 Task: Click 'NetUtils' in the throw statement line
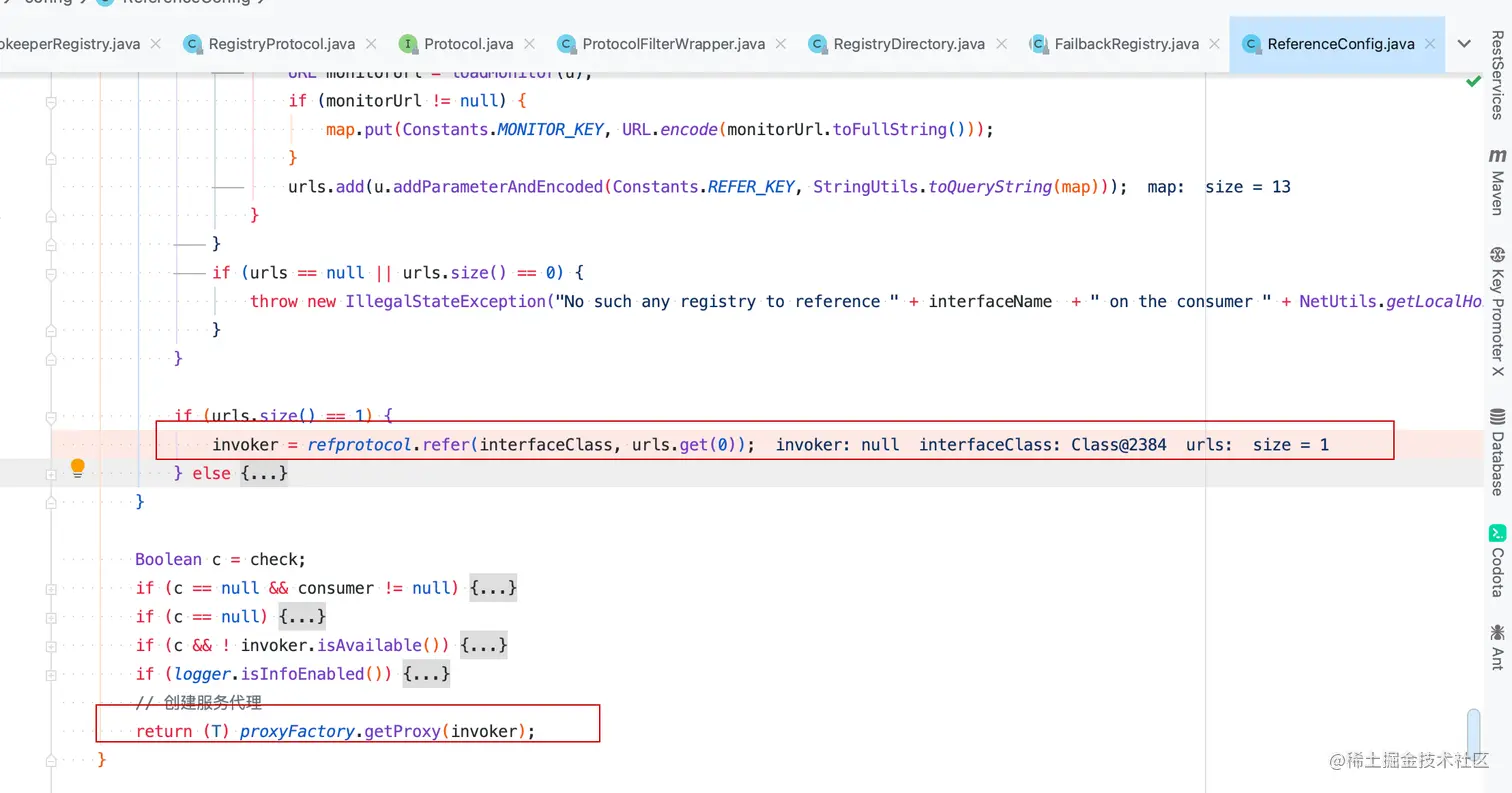pos(1336,302)
